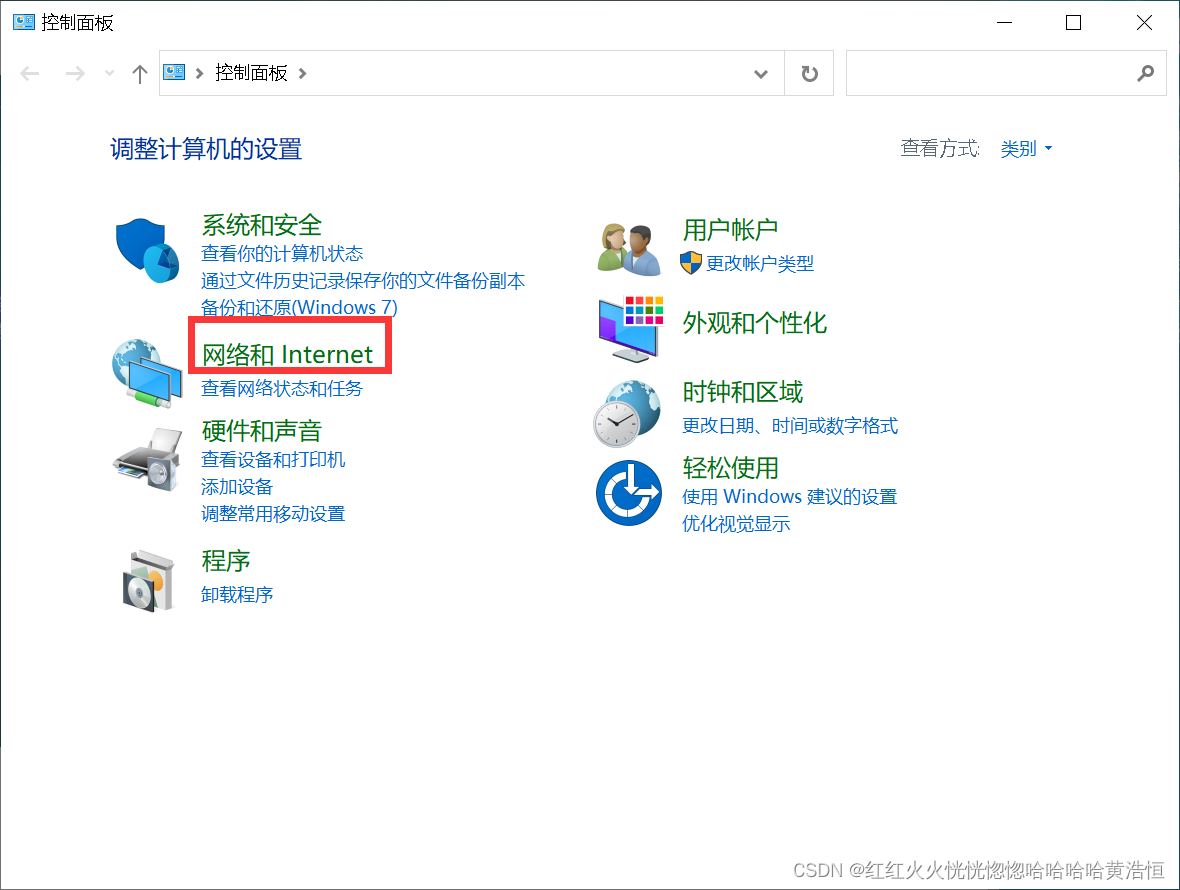
Task: Click into the Control Panel search box
Action: pyautogui.click(x=1006, y=73)
